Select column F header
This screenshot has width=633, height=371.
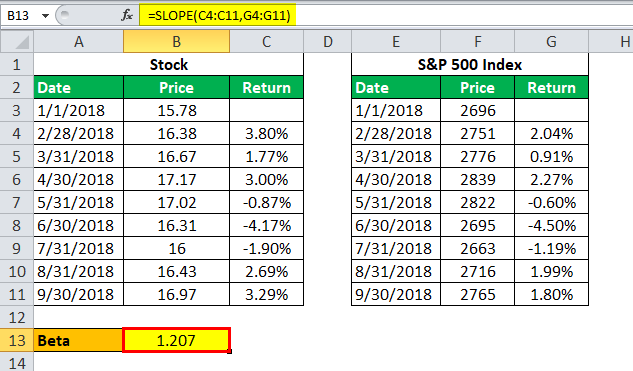pyautogui.click(x=478, y=42)
